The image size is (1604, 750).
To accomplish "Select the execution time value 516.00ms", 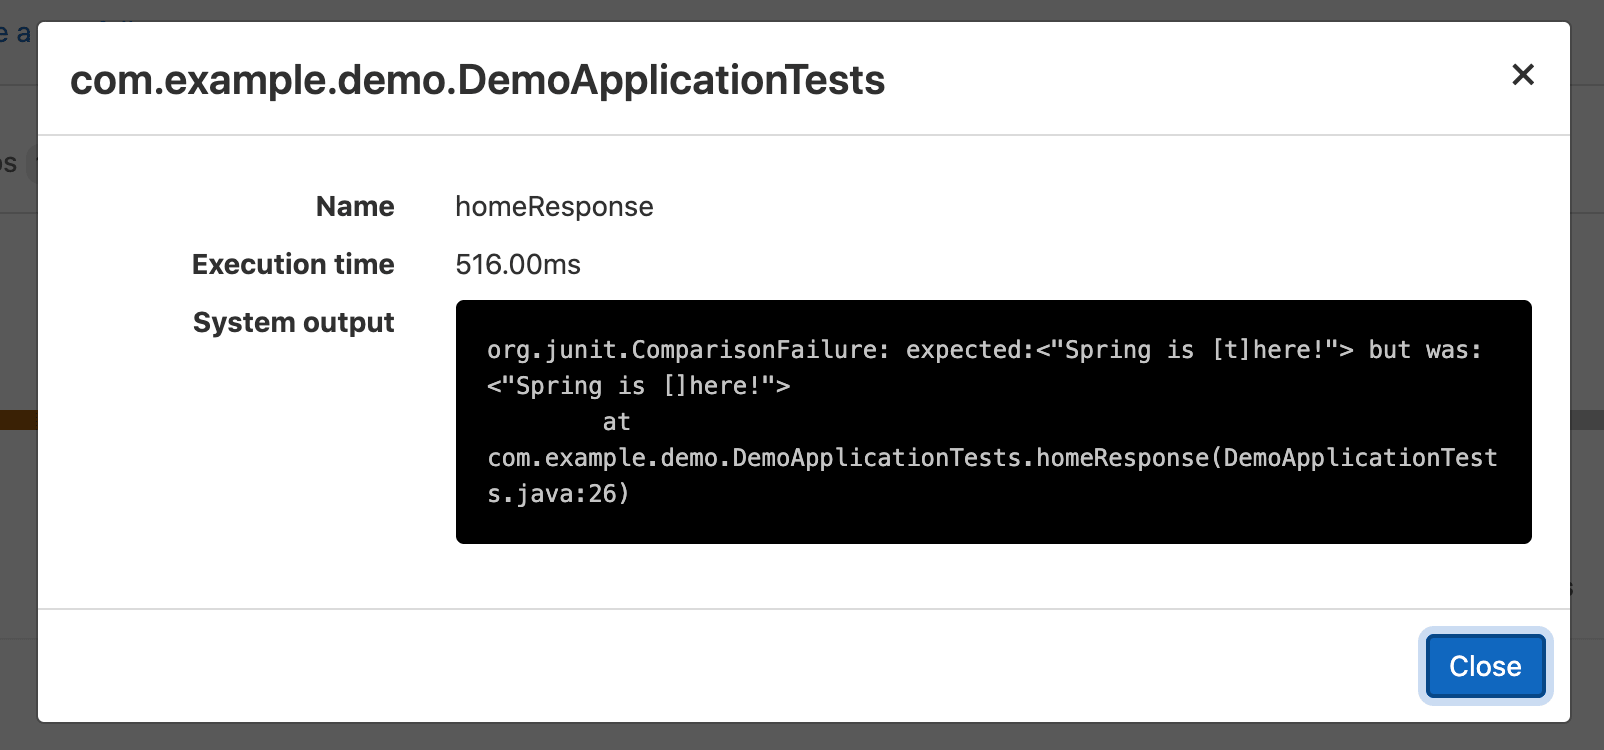I will coord(518,265).
